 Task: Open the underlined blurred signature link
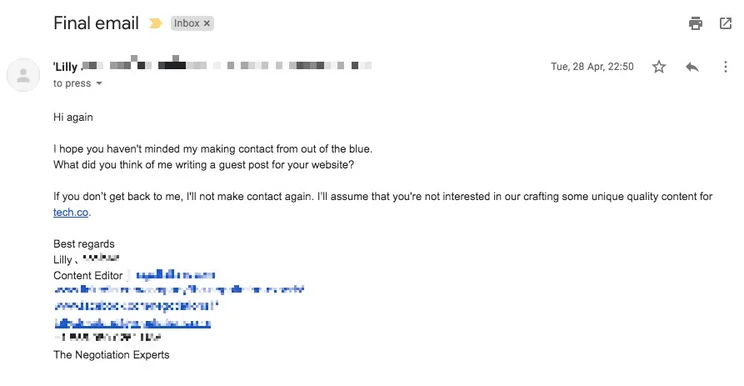(x=132, y=323)
